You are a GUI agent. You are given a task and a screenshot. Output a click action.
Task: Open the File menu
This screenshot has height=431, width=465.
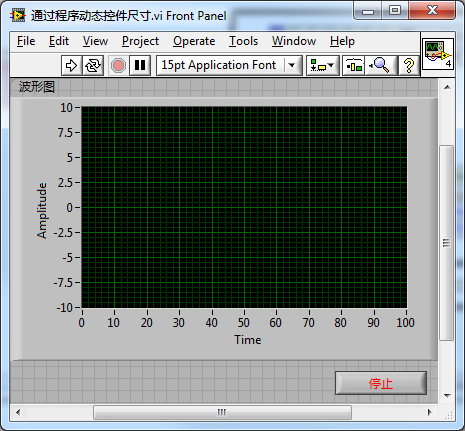coord(26,41)
